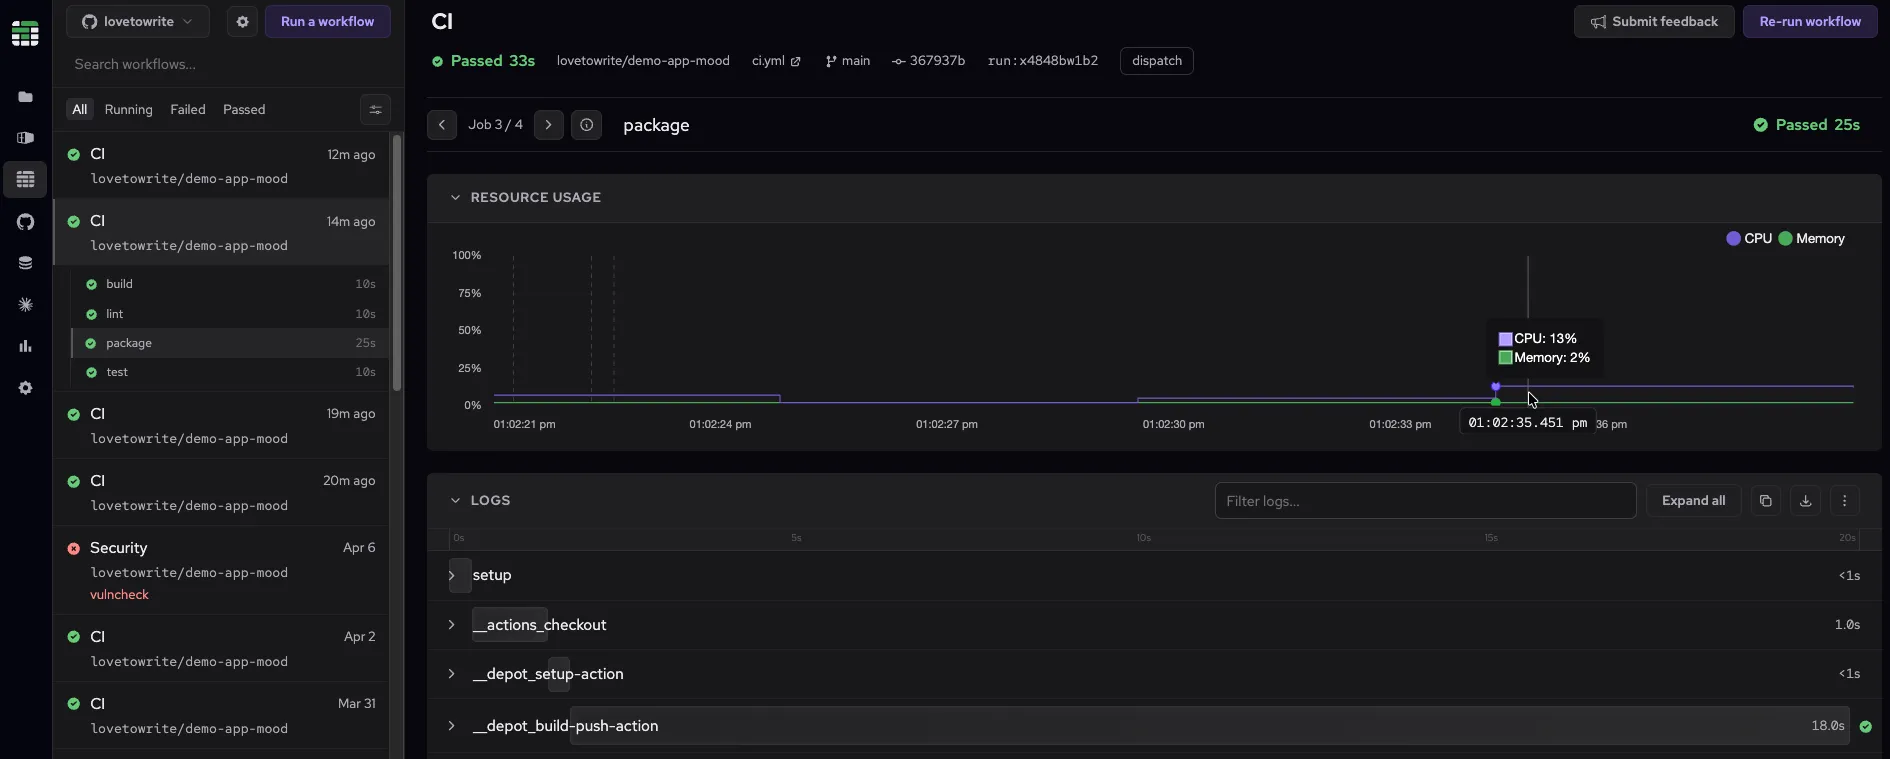Image resolution: width=1890 pixels, height=759 pixels.
Task: Select the All filter tab
Action: click(80, 110)
